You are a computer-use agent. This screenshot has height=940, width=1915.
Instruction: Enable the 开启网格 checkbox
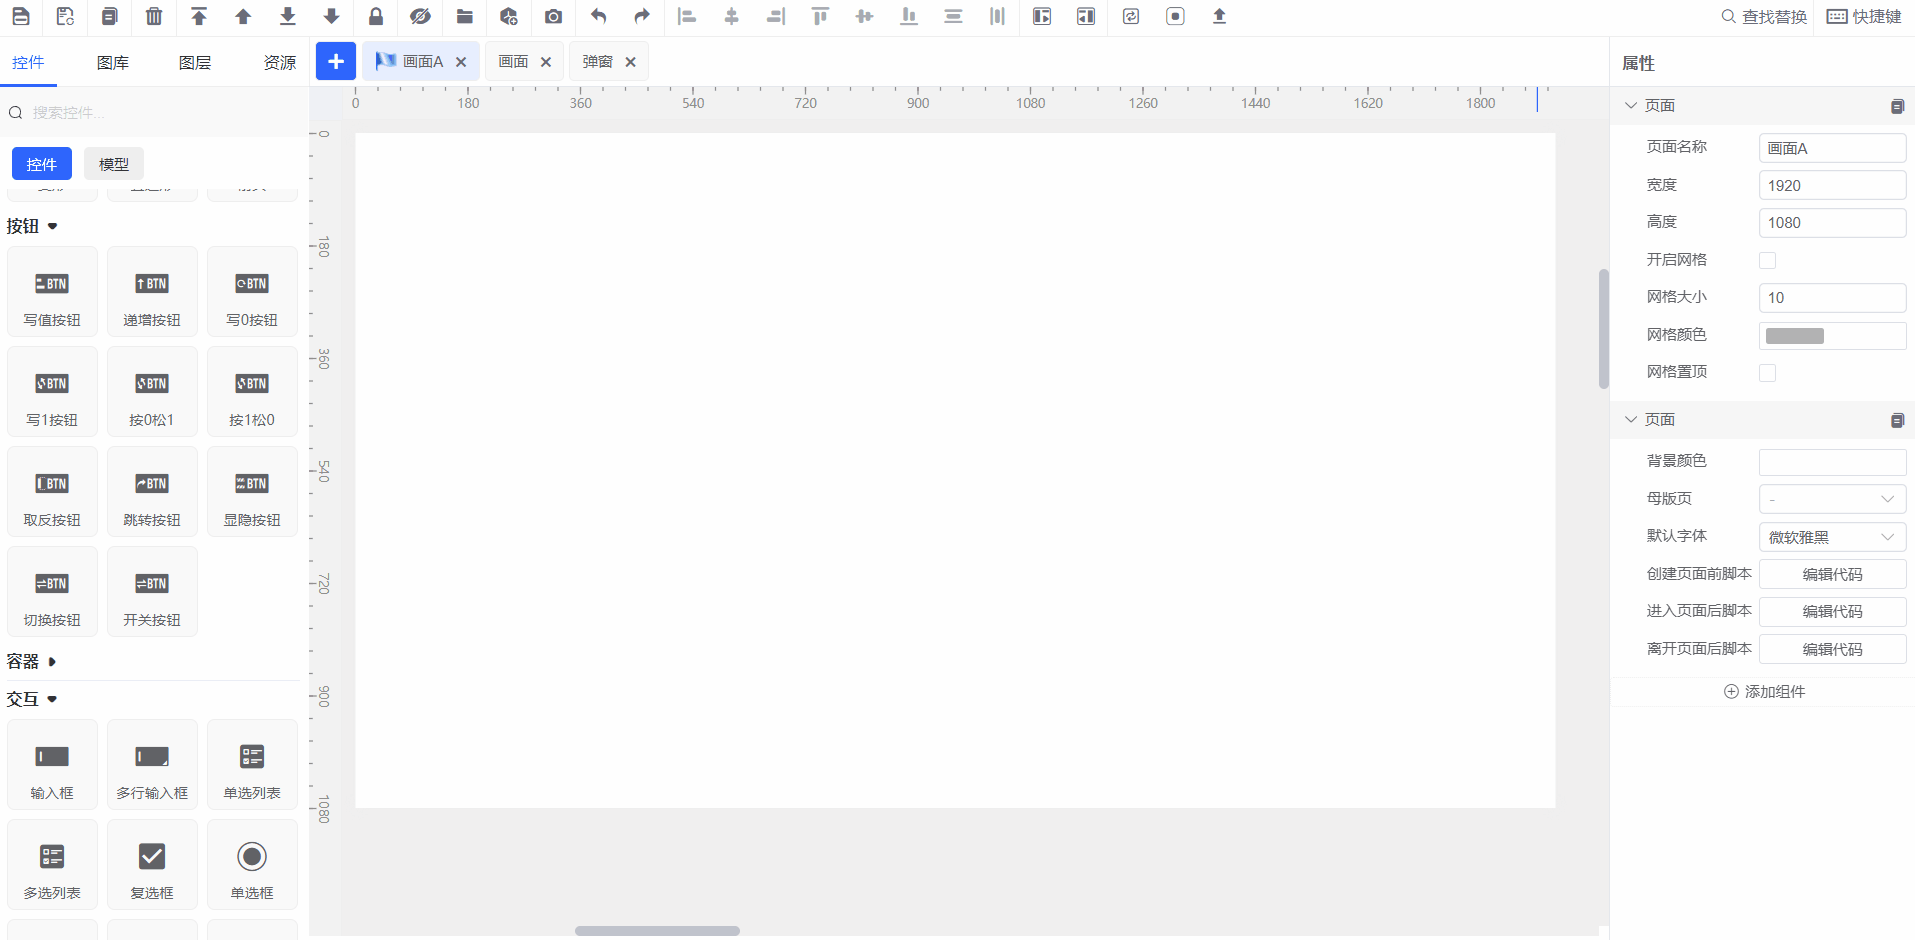point(1767,260)
